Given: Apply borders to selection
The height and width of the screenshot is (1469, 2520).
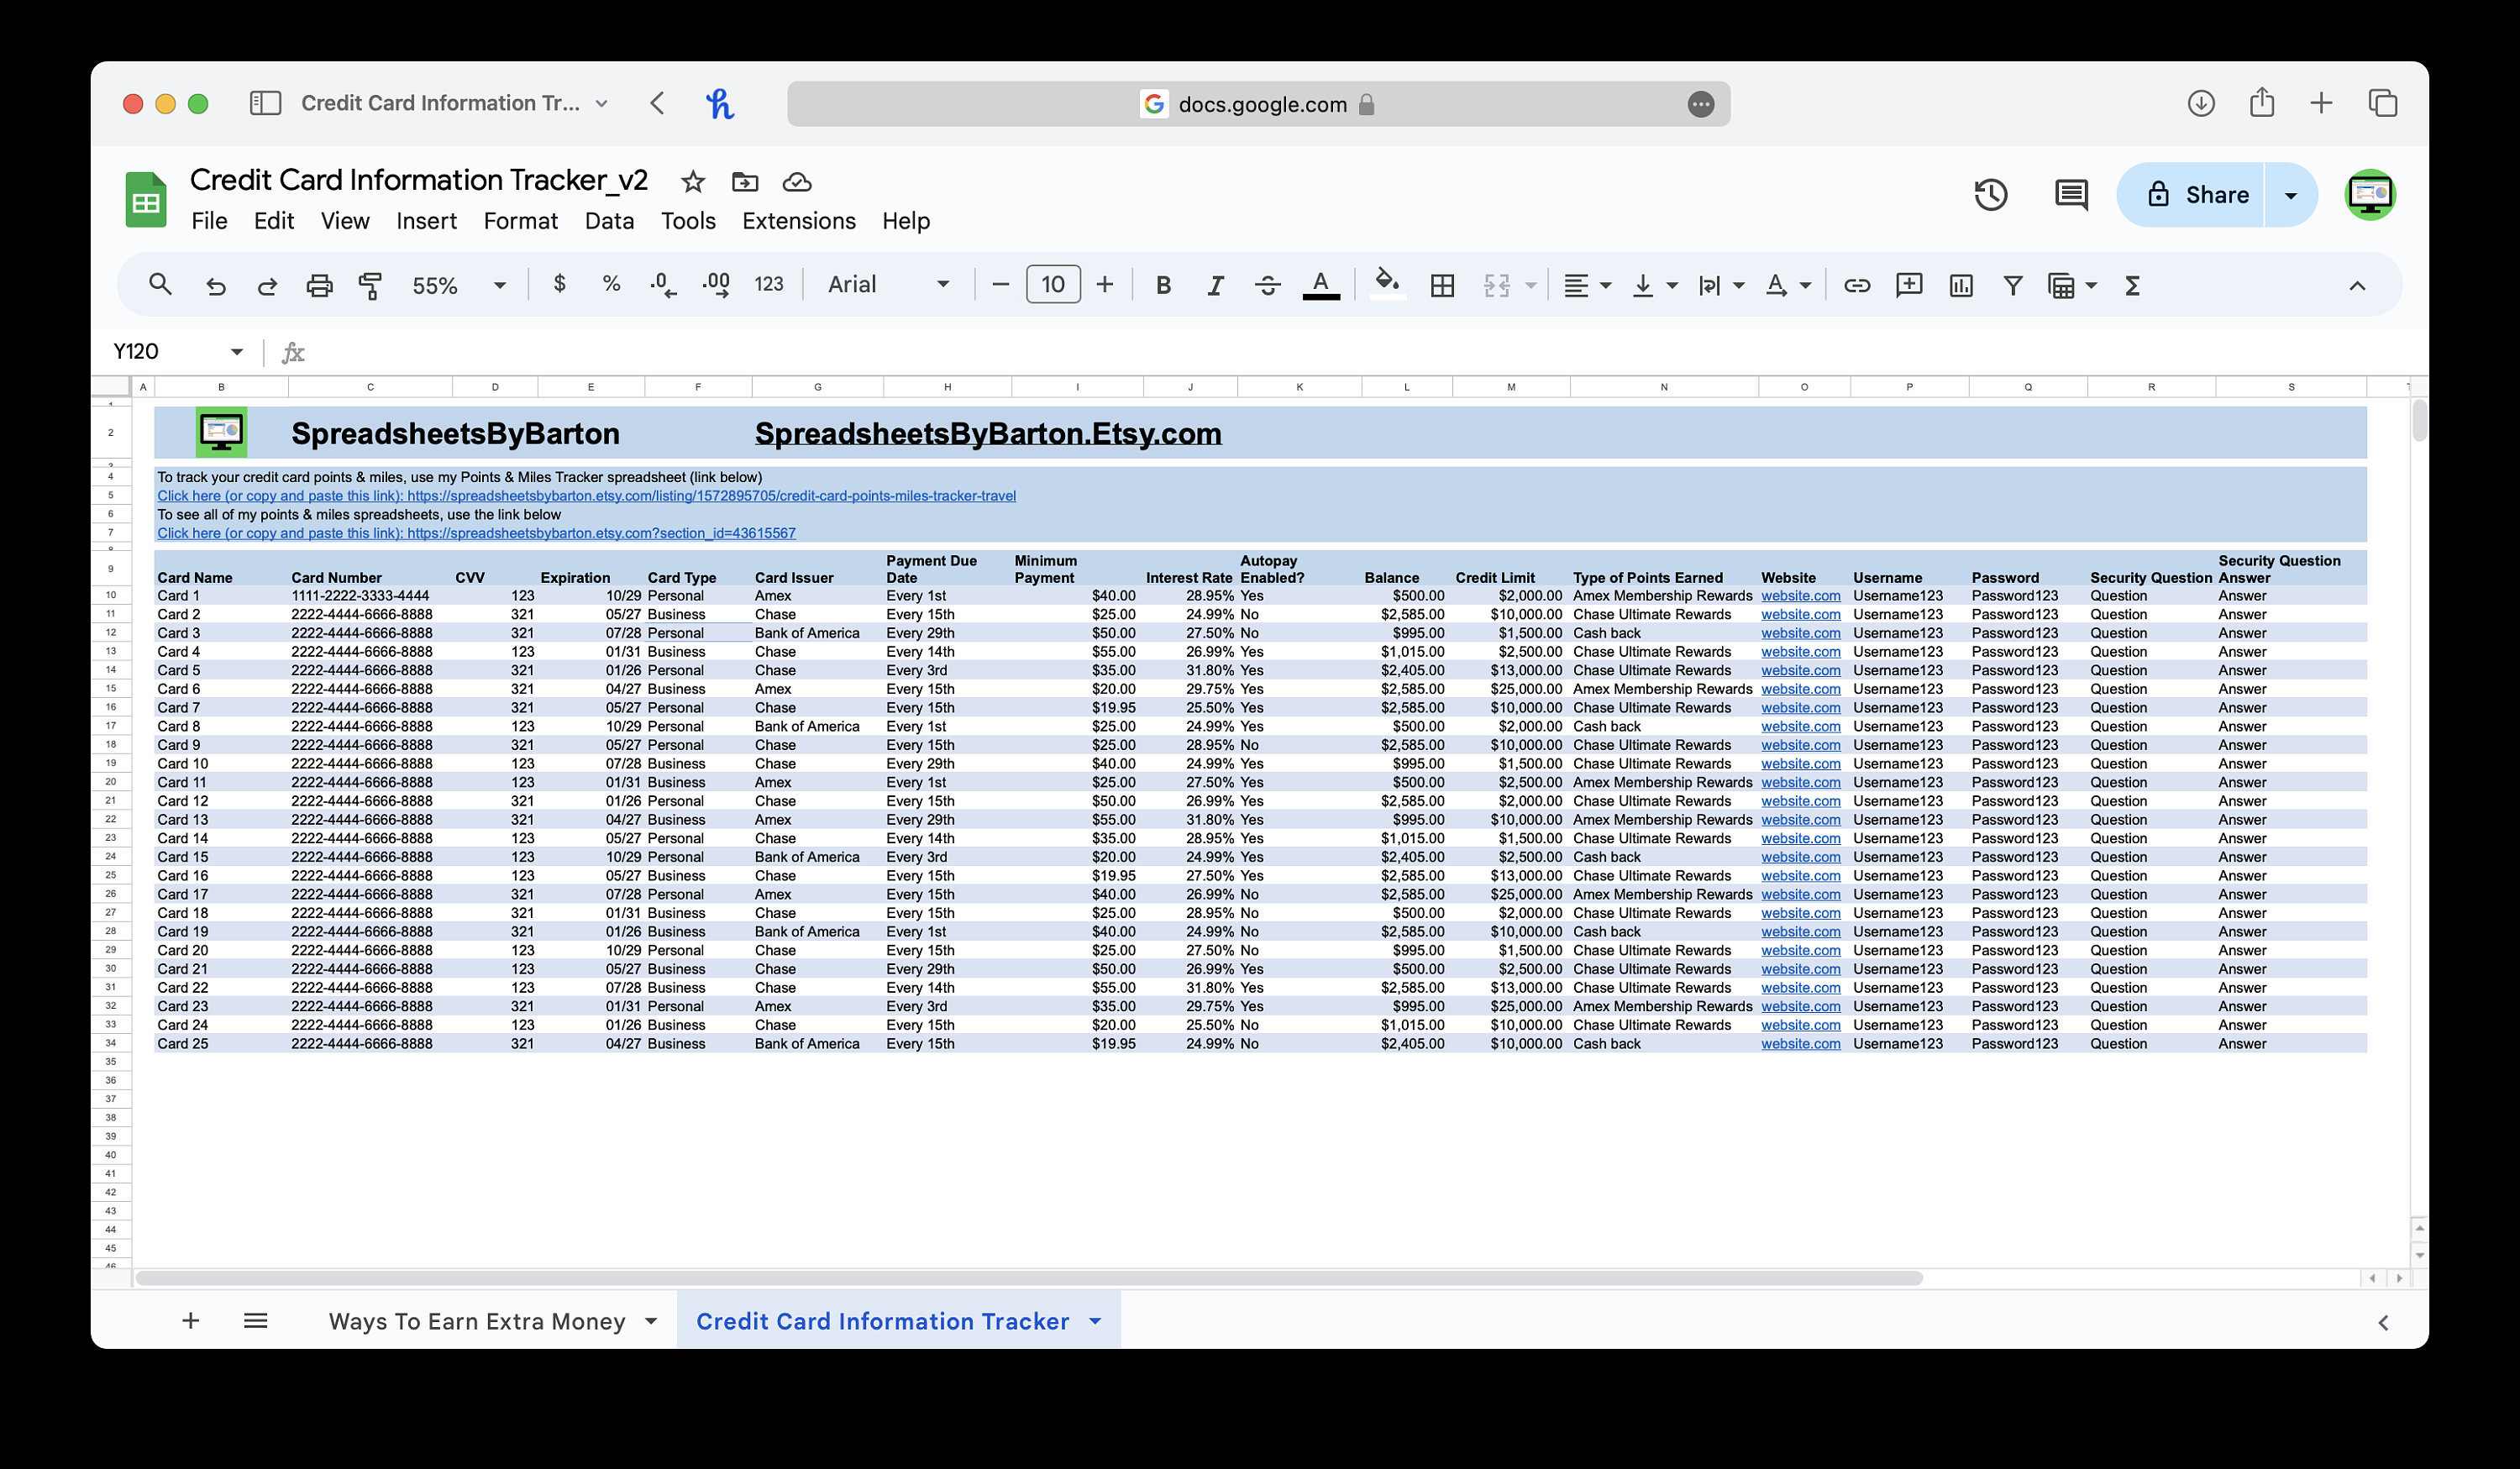Looking at the screenshot, I should 1443,285.
